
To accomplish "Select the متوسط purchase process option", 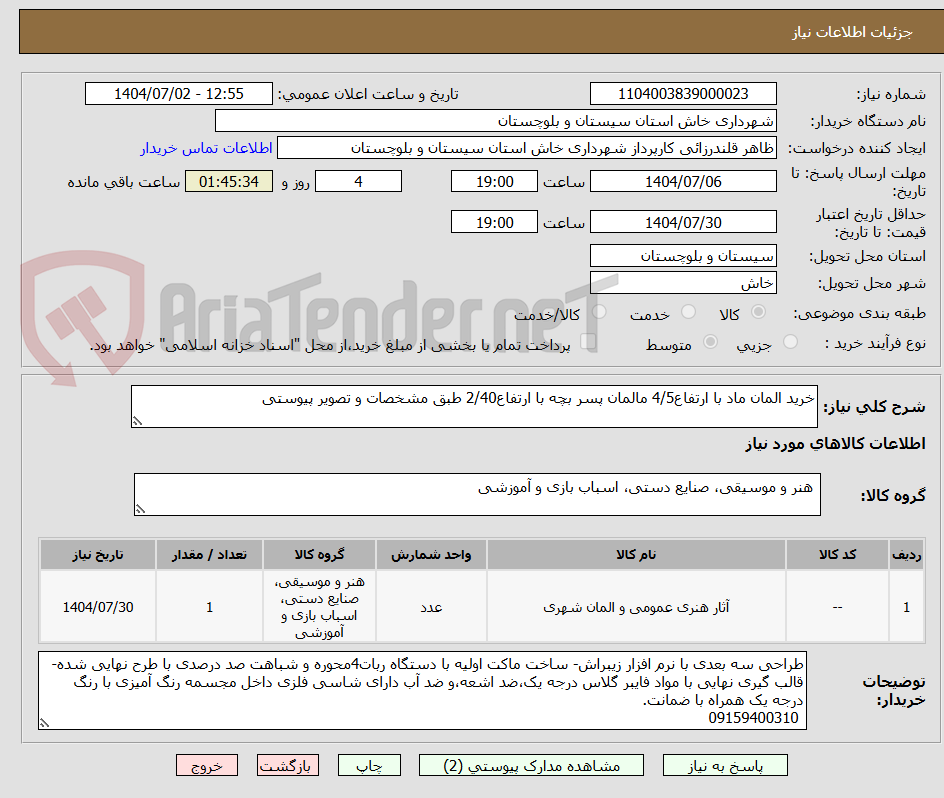I will (712, 340).
